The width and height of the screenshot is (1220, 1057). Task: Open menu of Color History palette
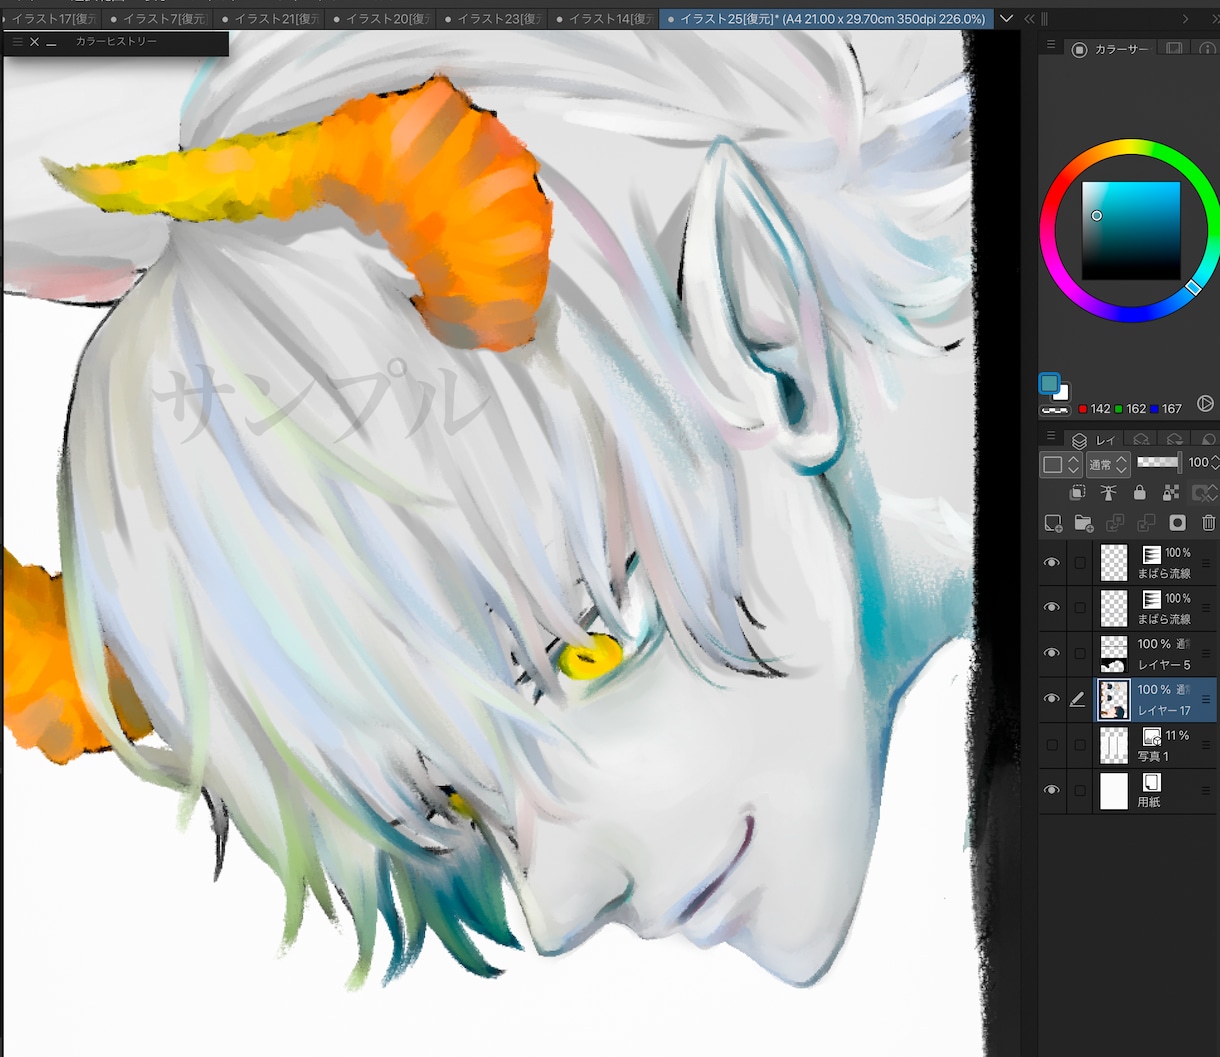point(17,42)
